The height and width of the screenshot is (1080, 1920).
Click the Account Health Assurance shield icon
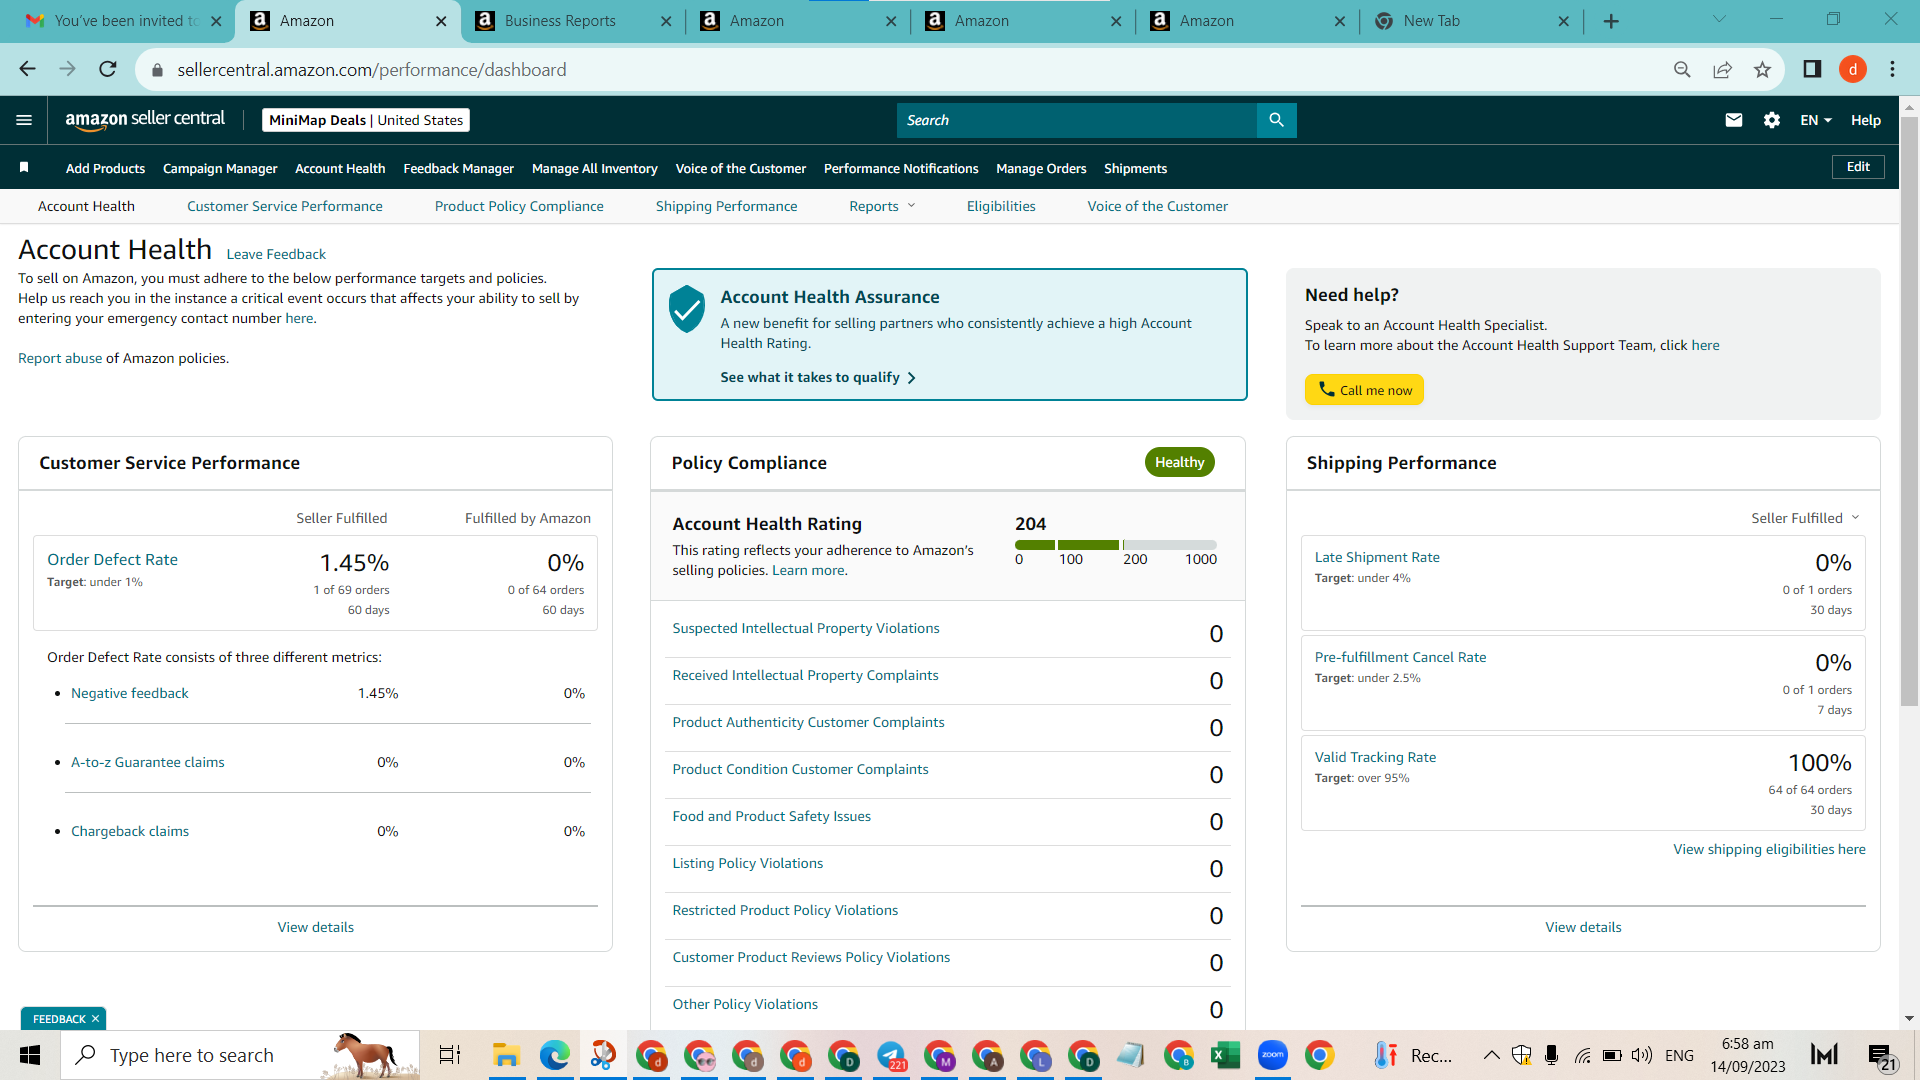[687, 309]
